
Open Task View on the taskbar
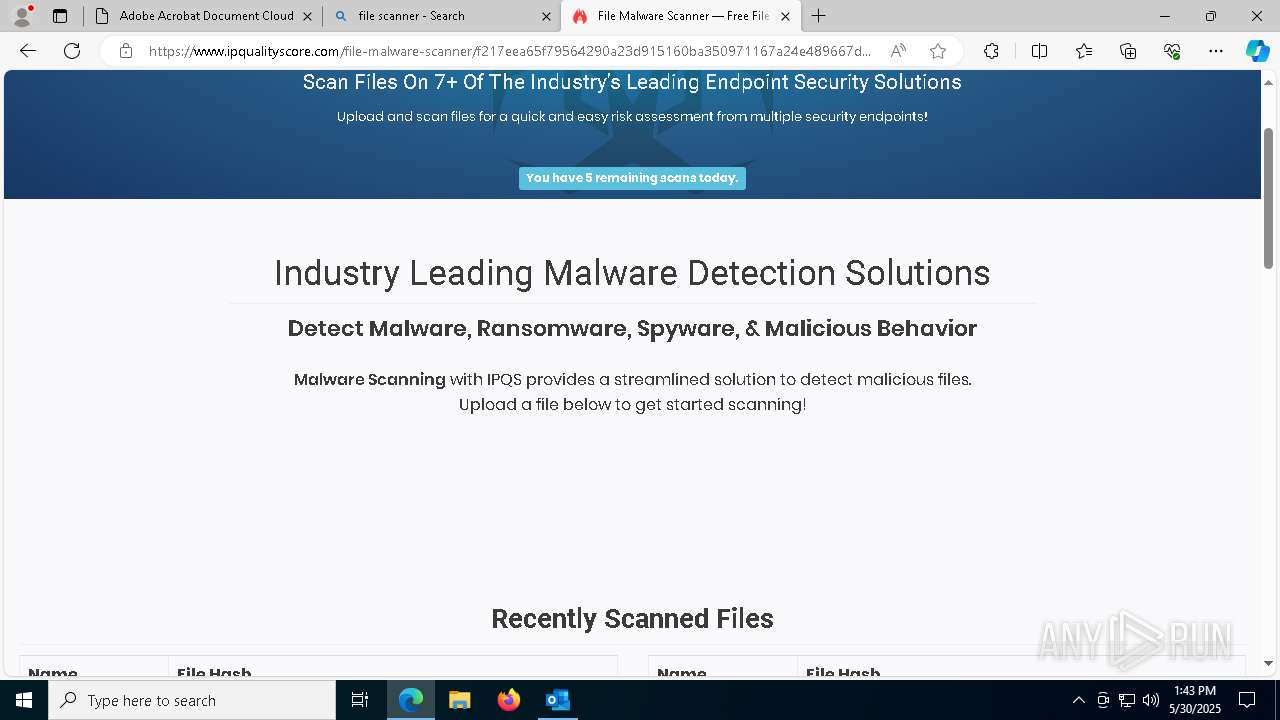pyautogui.click(x=360, y=700)
